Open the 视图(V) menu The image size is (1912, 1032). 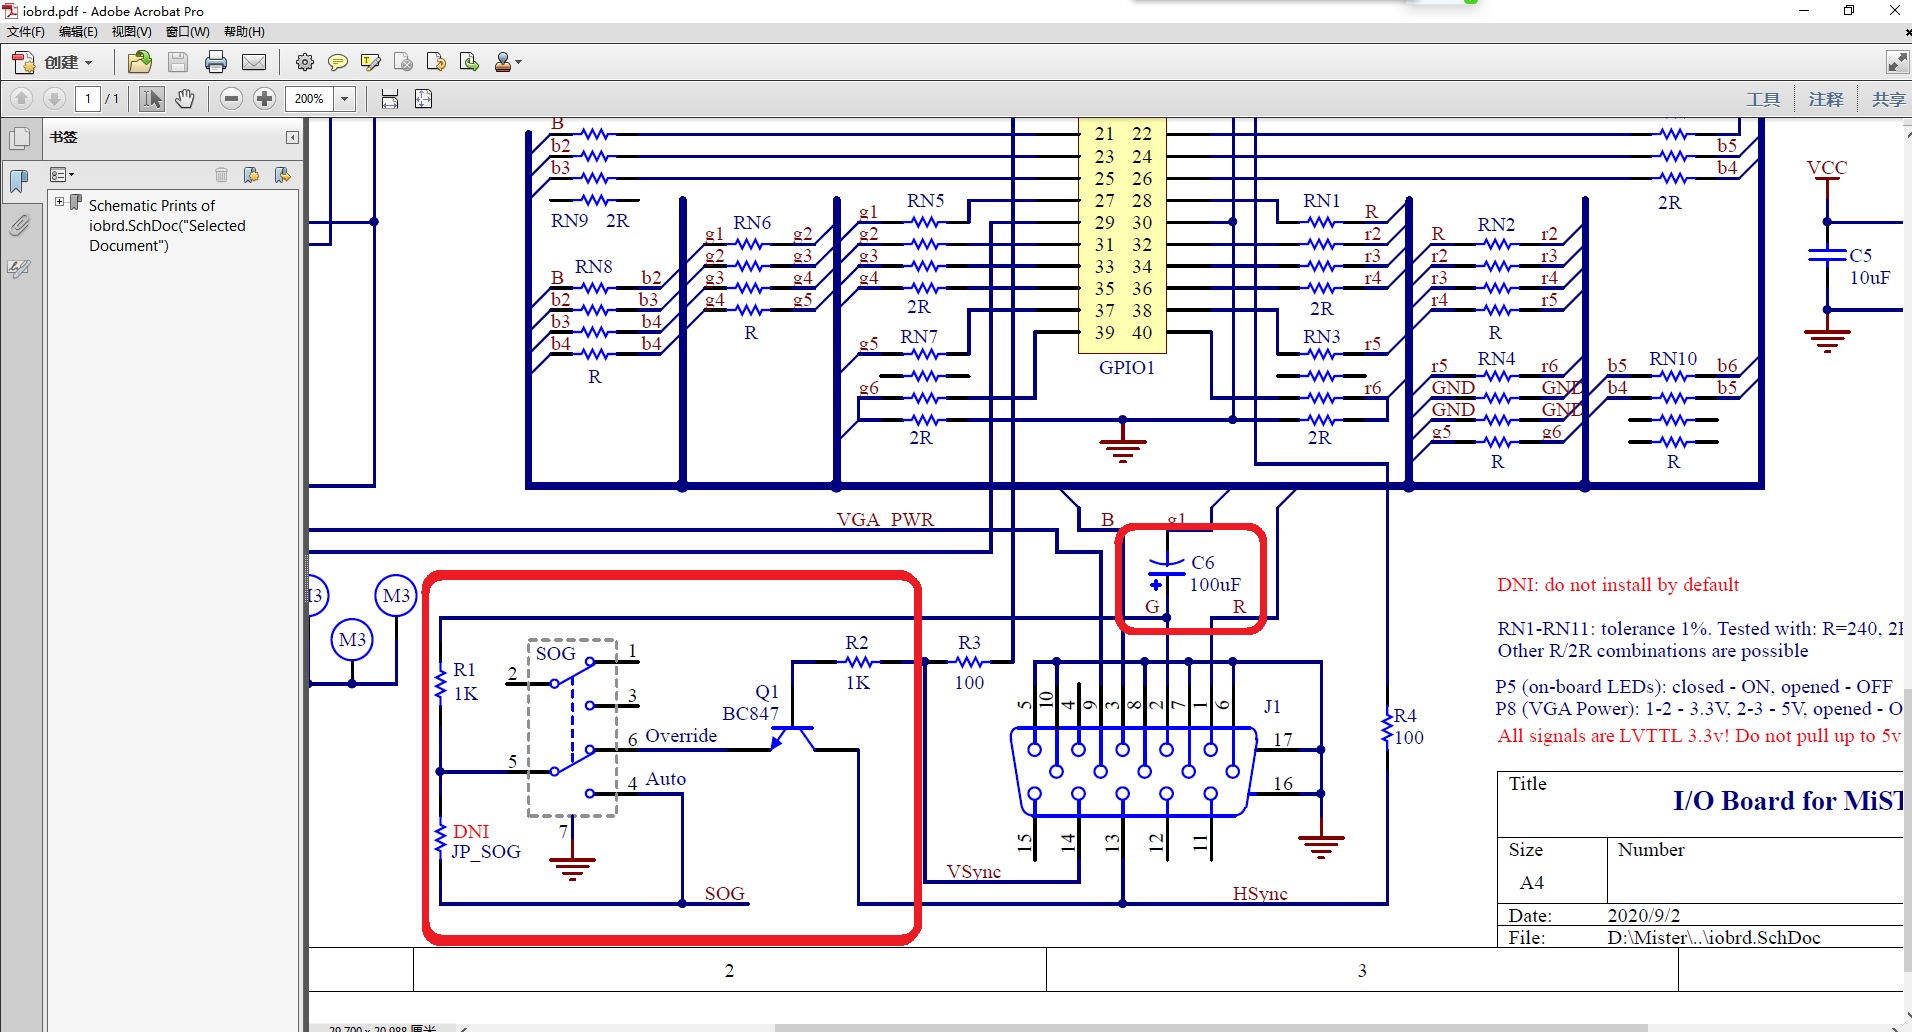(x=131, y=32)
